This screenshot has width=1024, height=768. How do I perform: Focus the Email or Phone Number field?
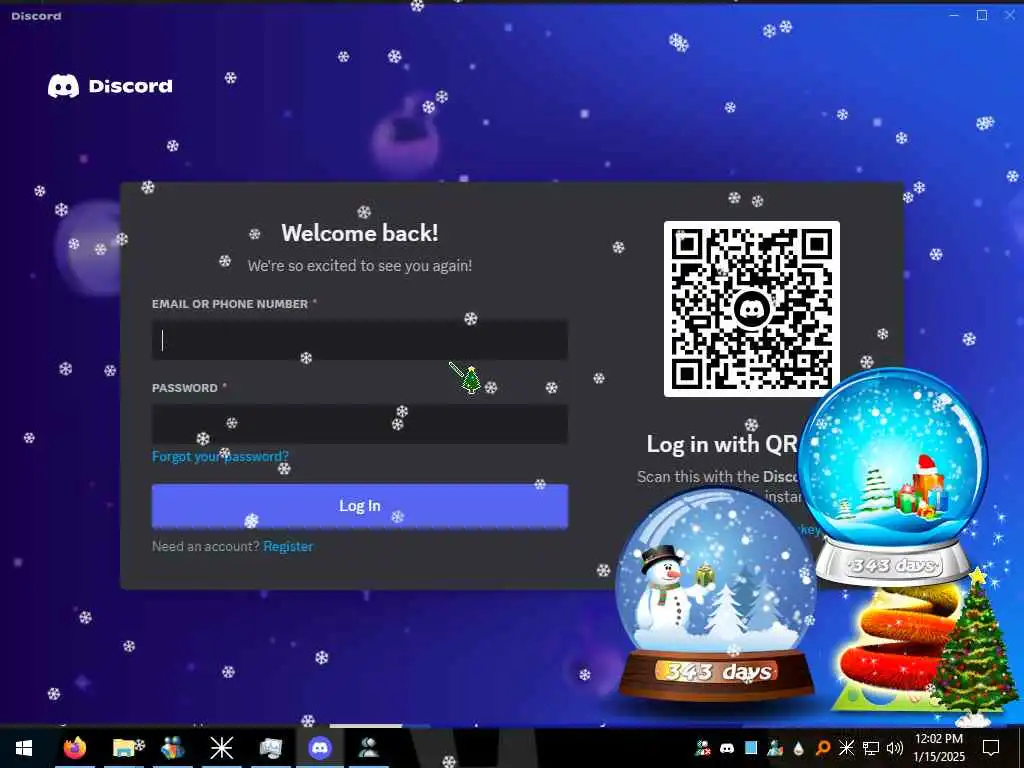coord(360,340)
